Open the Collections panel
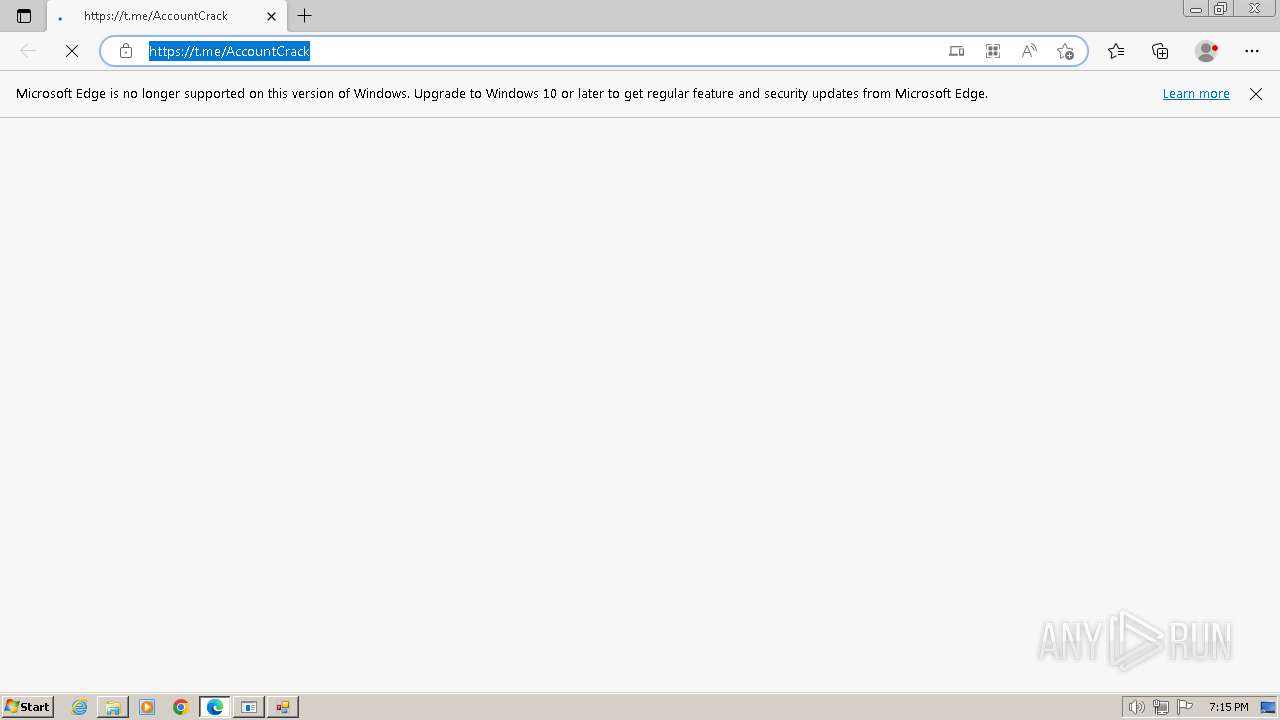 pyautogui.click(x=1160, y=51)
